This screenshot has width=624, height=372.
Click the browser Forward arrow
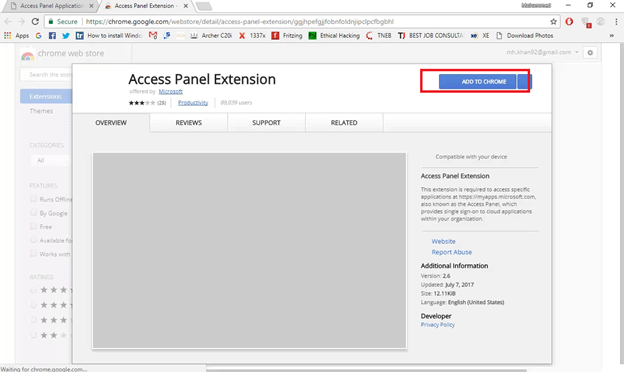pyautogui.click(x=21, y=21)
